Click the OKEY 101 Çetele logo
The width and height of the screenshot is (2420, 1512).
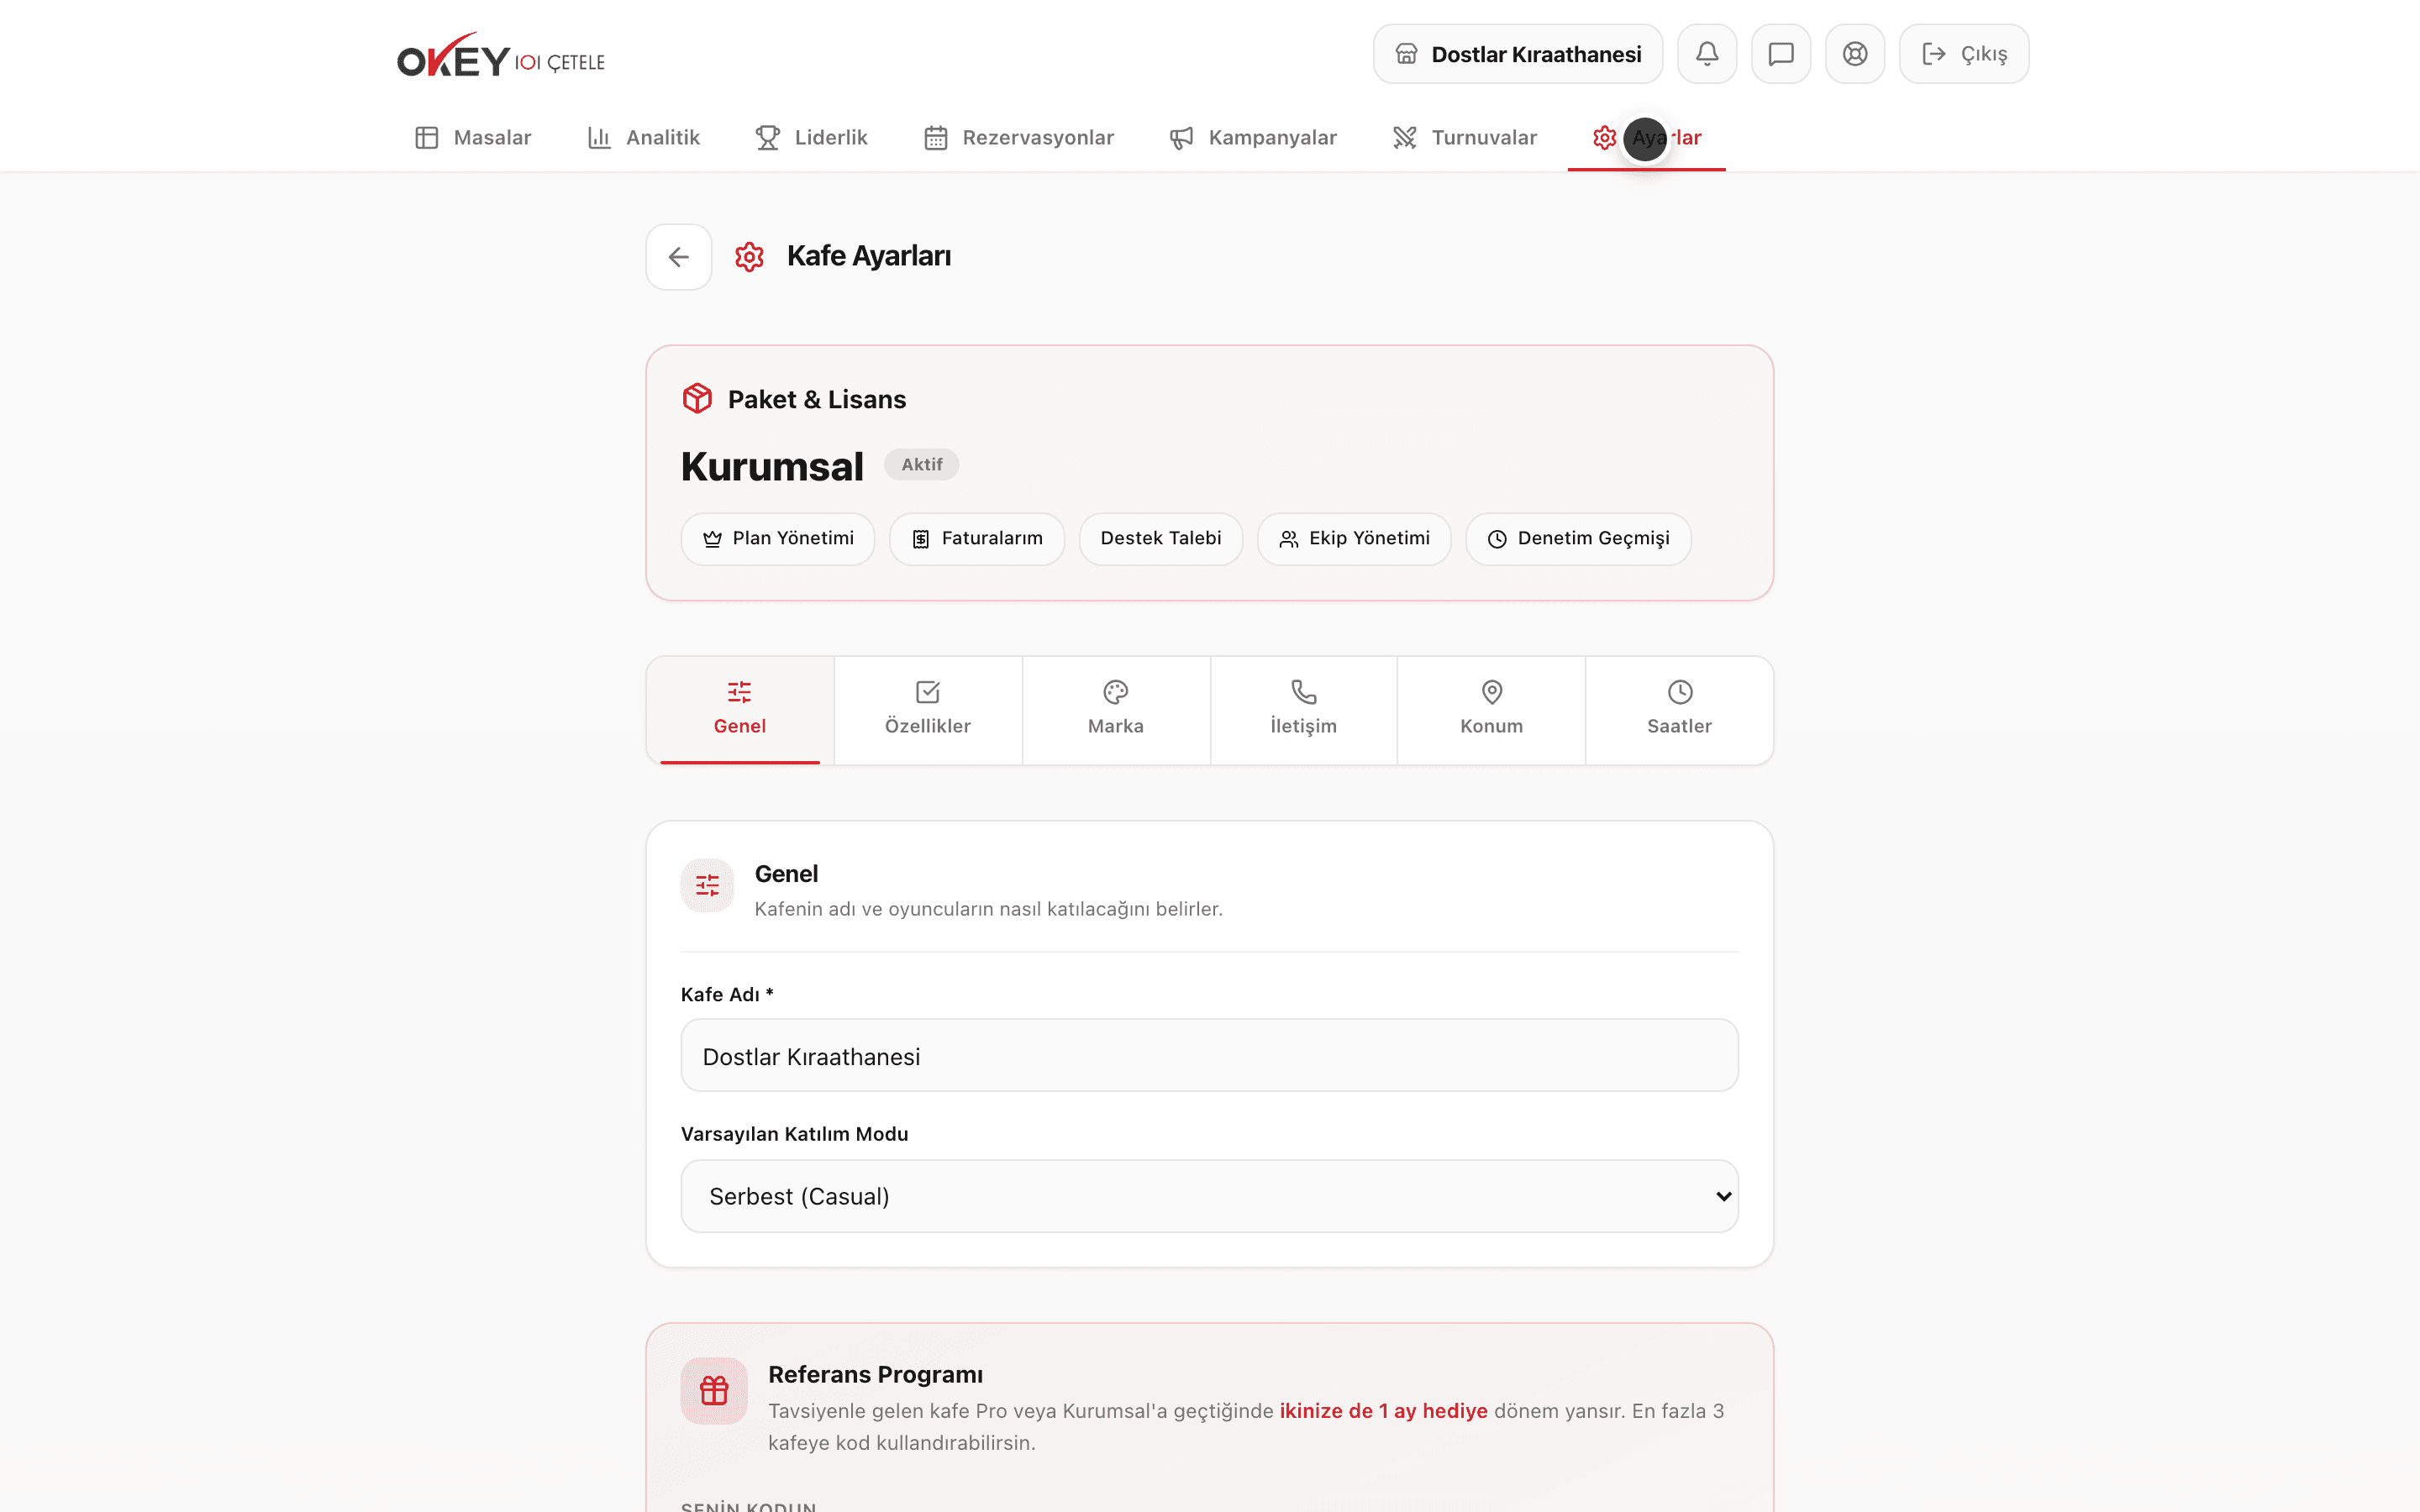click(x=501, y=55)
